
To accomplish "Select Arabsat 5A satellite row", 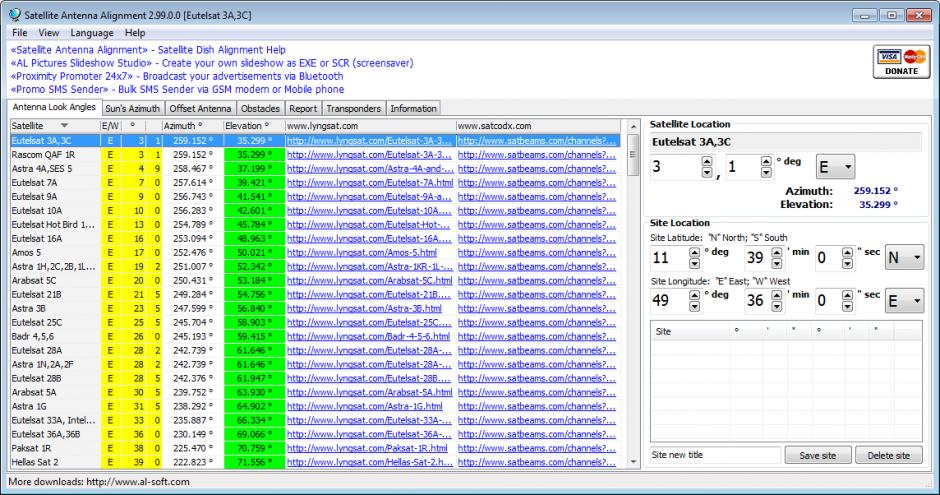I will [x=315, y=392].
